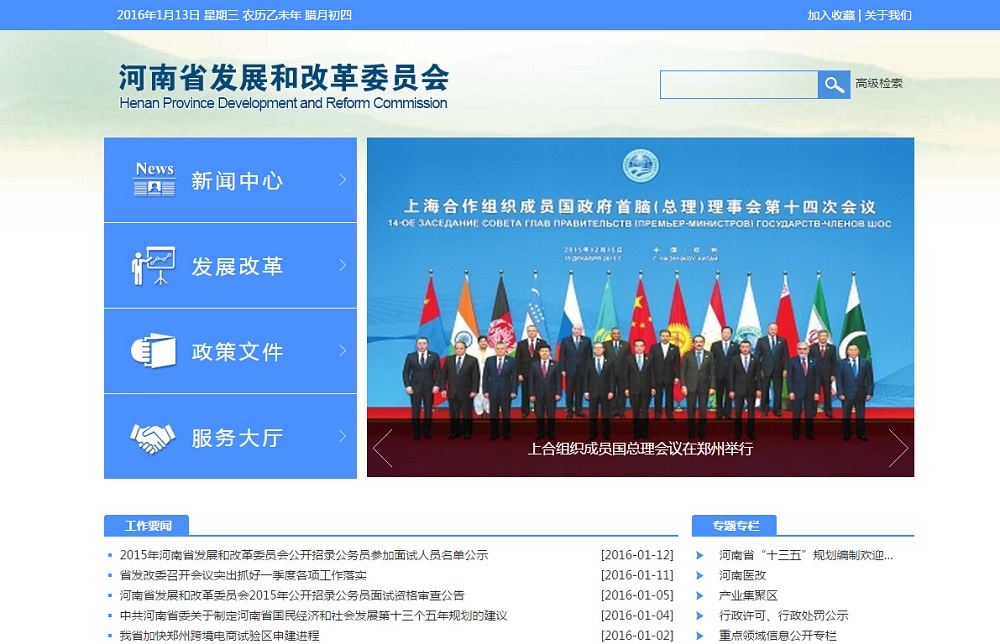Select the 工作要闻 tab
The height and width of the screenshot is (644, 1000).
tap(147, 526)
